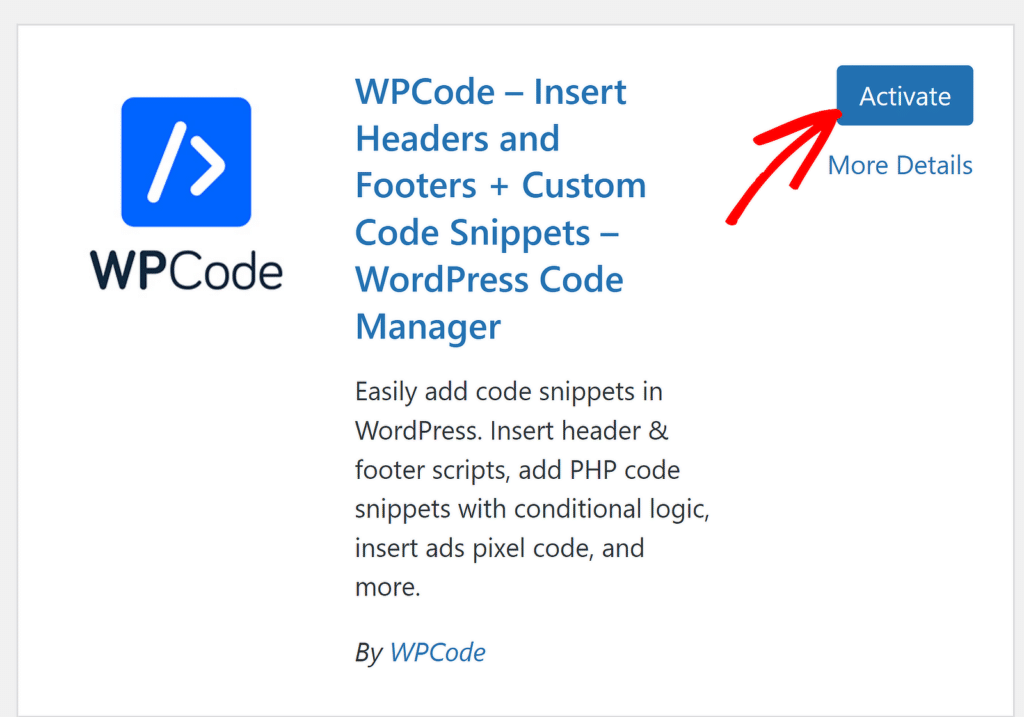
Task: Select the code-slash symbol in the plugin logo
Action: (x=185, y=160)
